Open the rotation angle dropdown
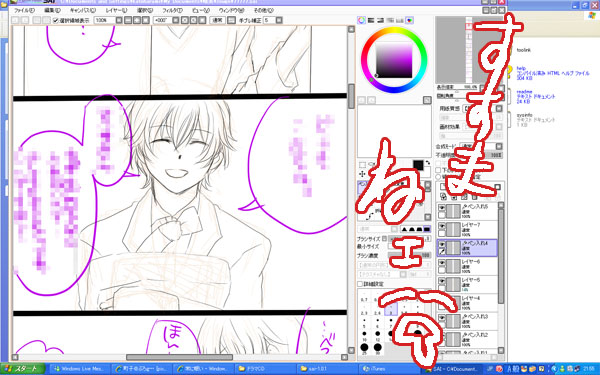This screenshot has width=600, height=375. 176,20
